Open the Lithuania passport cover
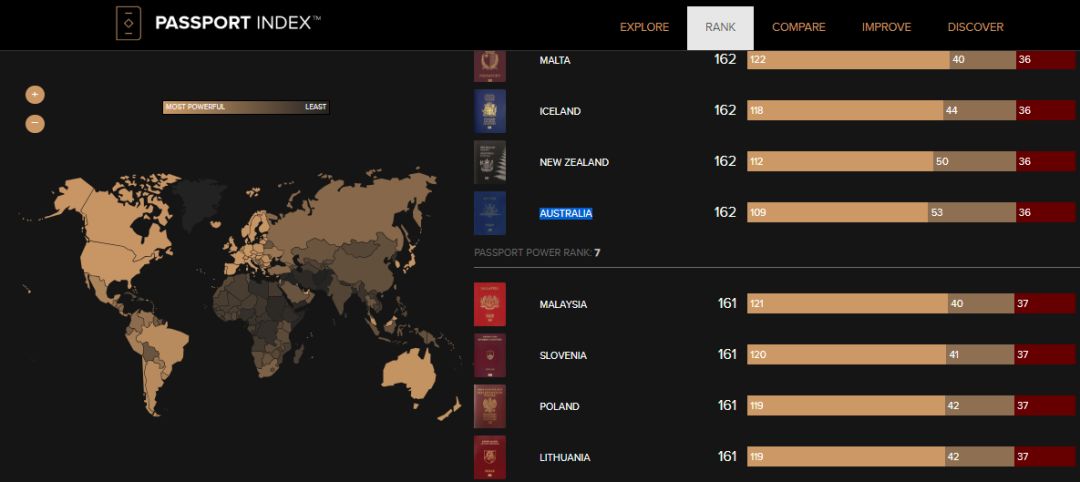 (490, 457)
